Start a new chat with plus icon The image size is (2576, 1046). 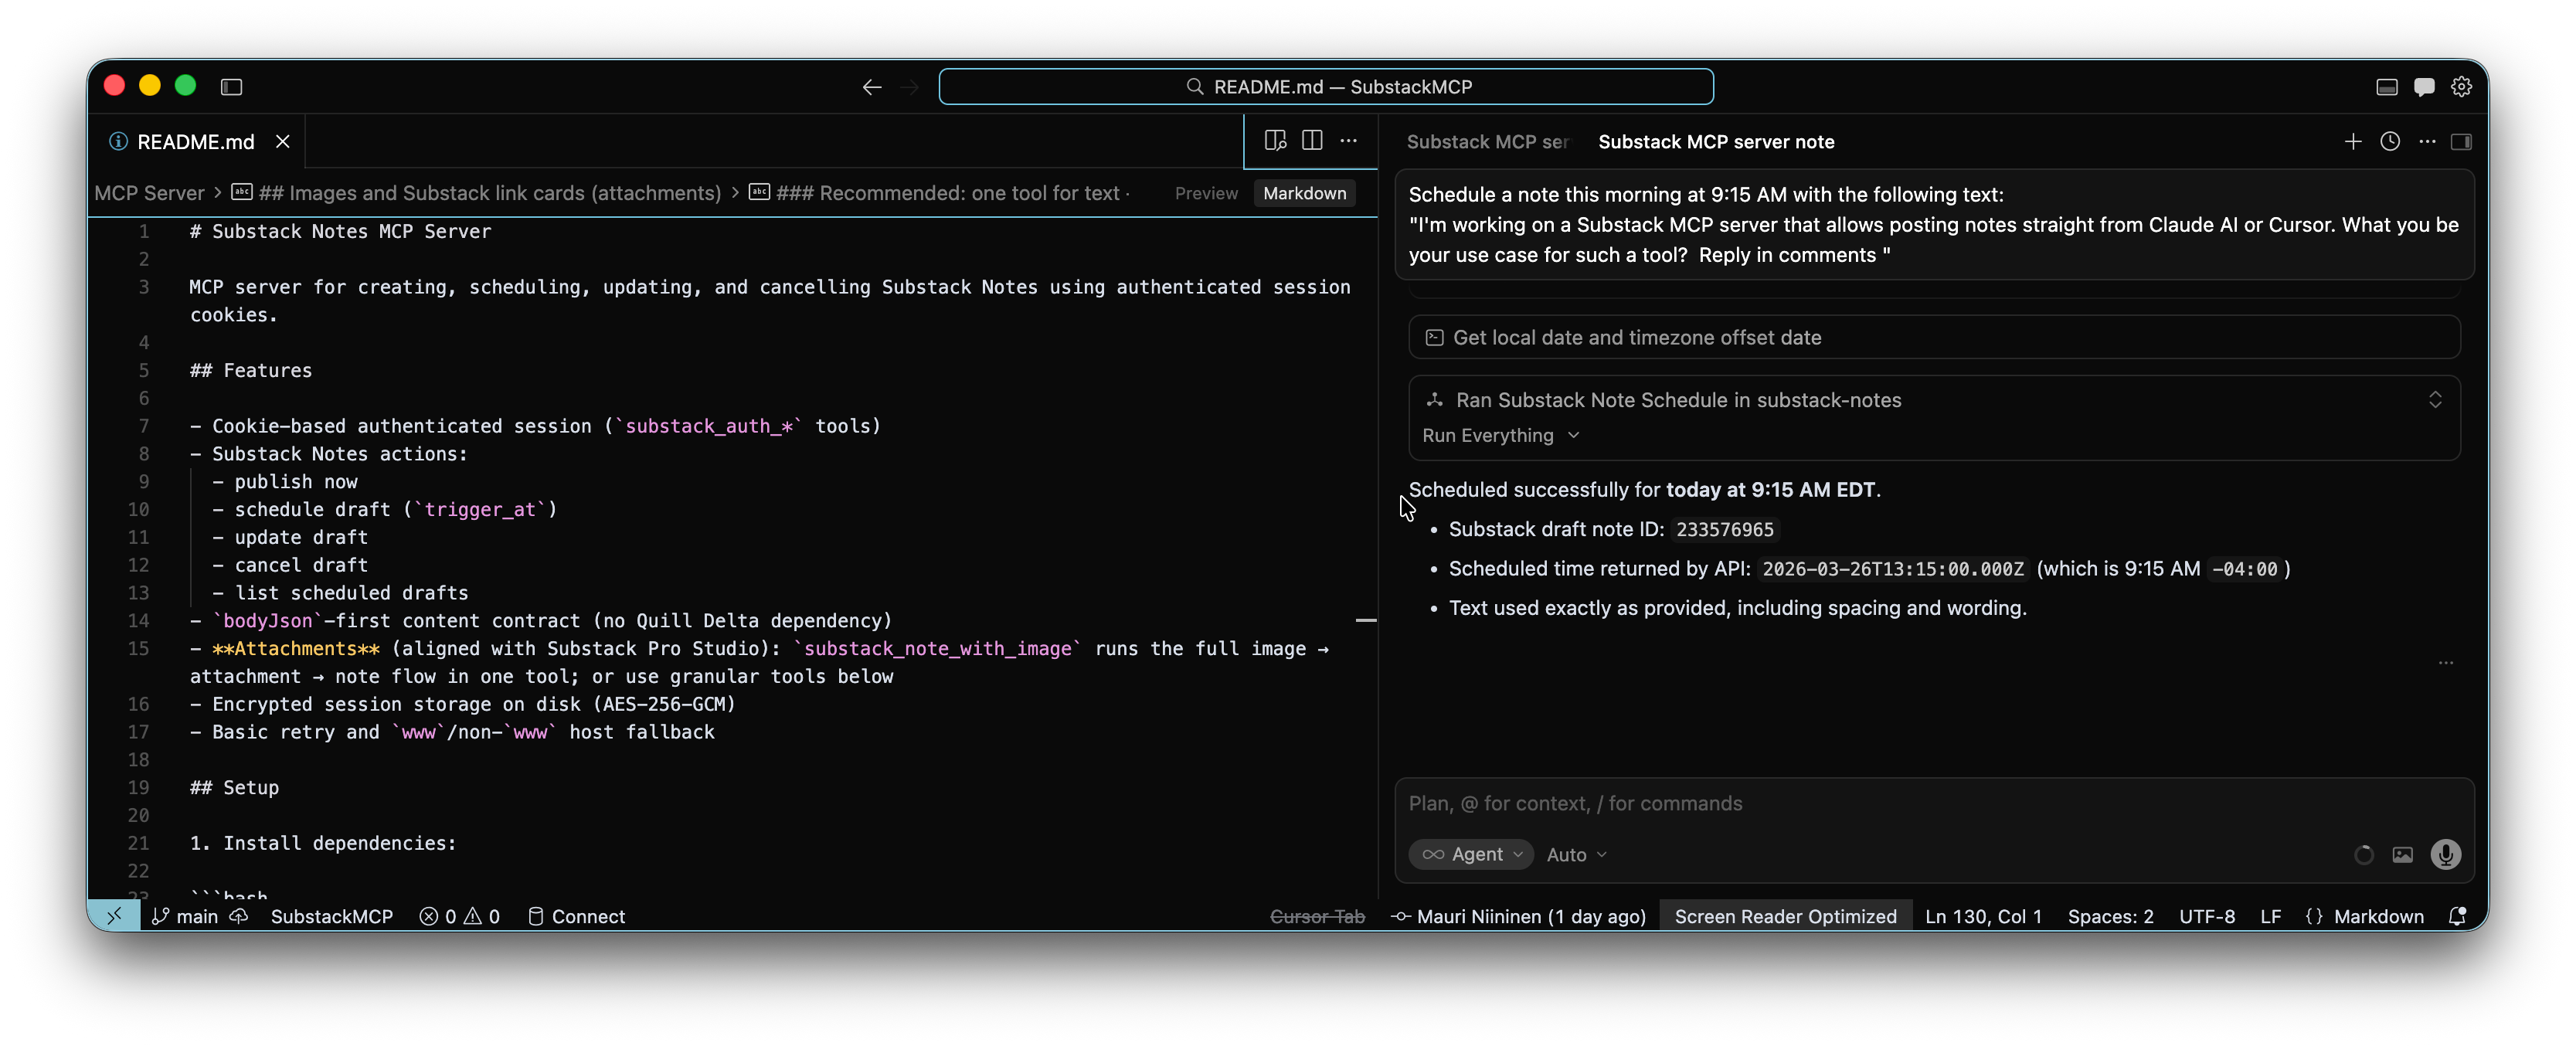coord(2353,142)
